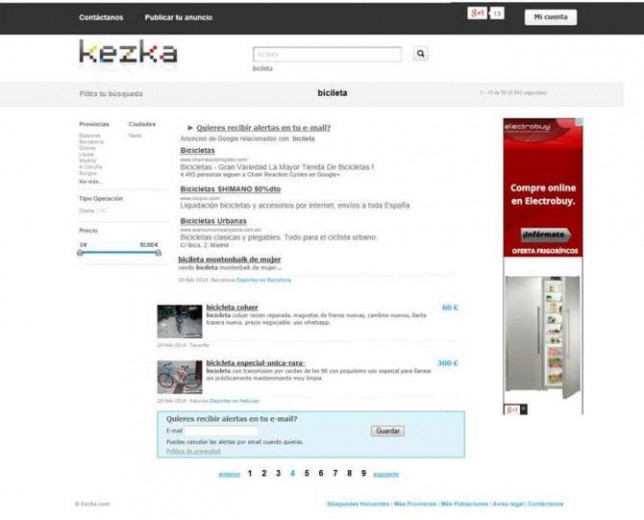This screenshot has width=644, height=520.
Task: Click the right handle of Precio slider
Action: point(158,253)
